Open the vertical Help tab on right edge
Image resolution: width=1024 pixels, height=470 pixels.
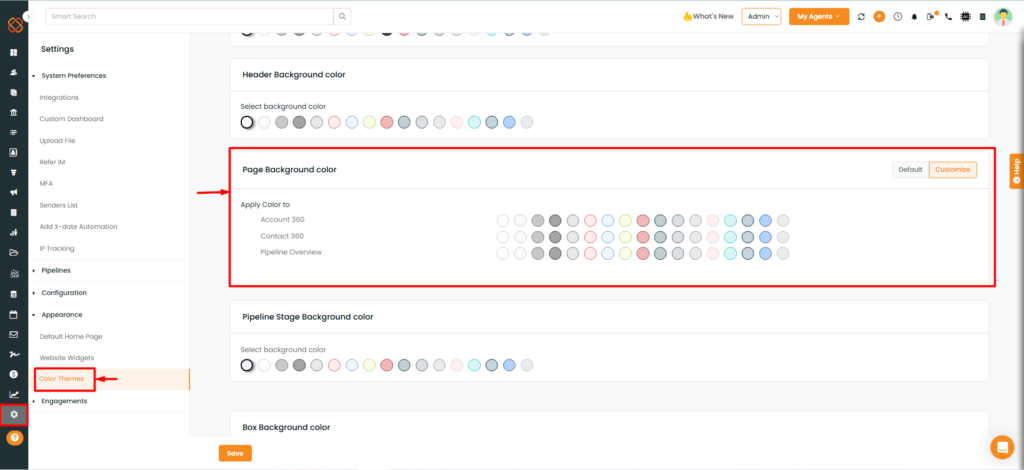(1016, 170)
